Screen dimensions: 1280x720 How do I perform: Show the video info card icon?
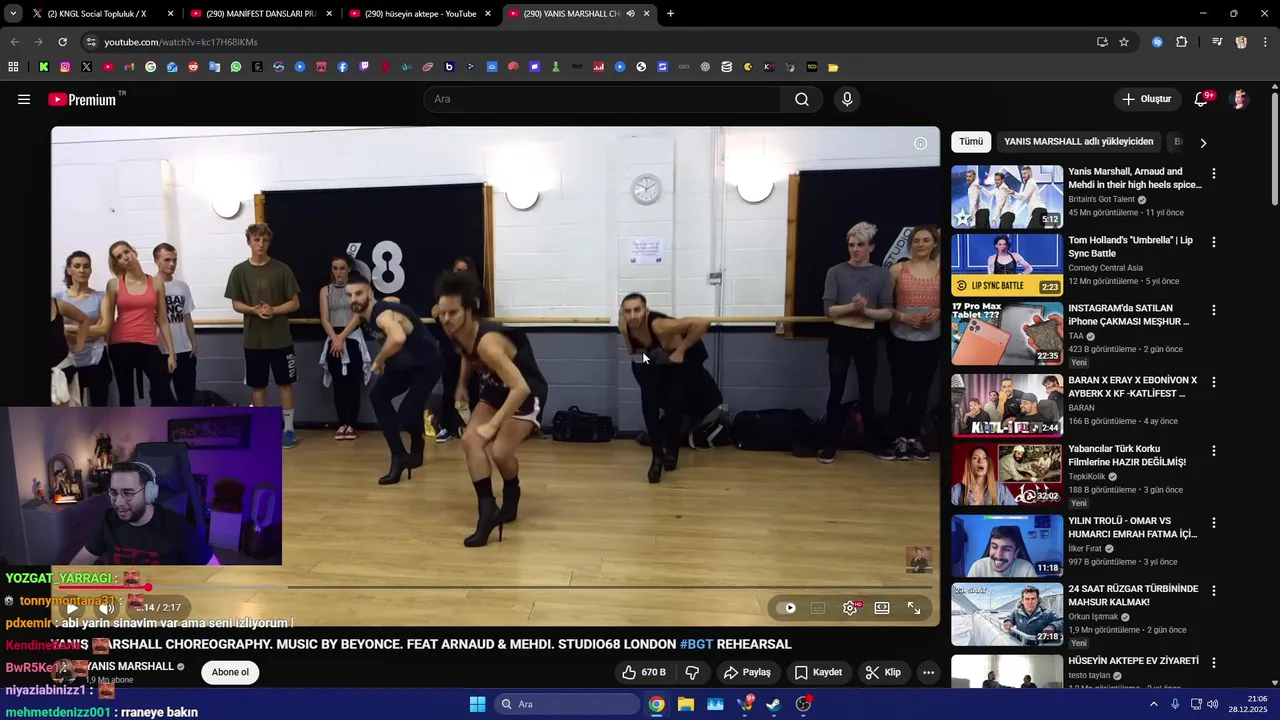921,143
